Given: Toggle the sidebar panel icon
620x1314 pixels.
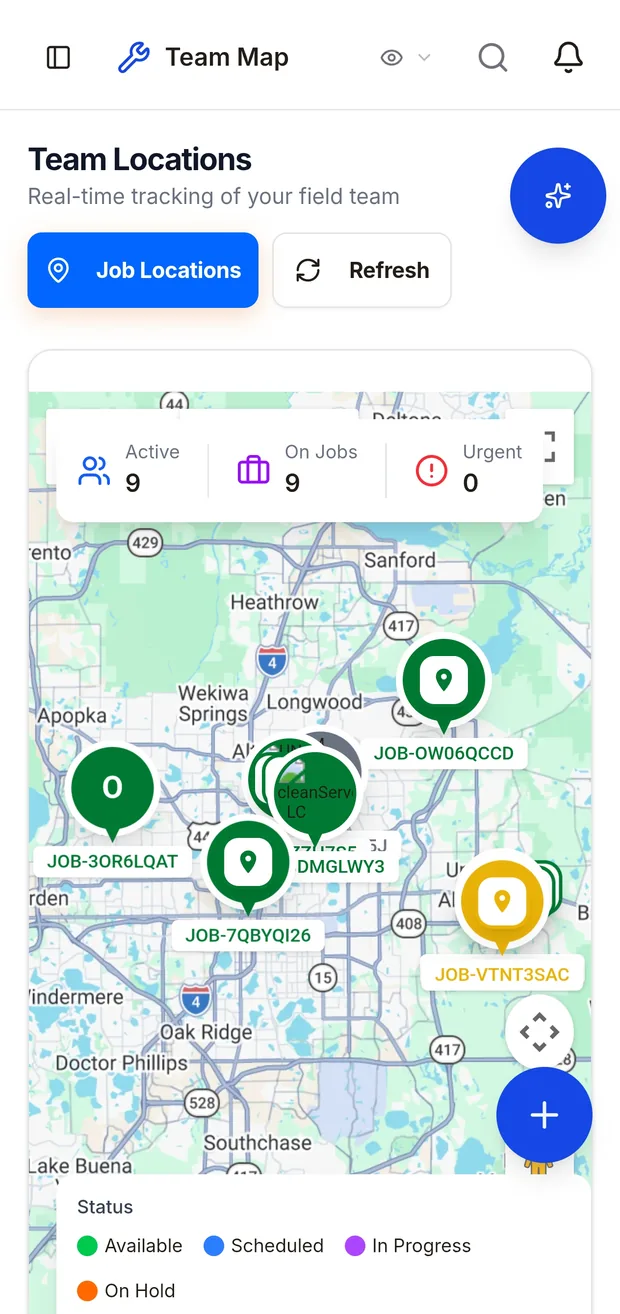Looking at the screenshot, I should pos(59,58).
